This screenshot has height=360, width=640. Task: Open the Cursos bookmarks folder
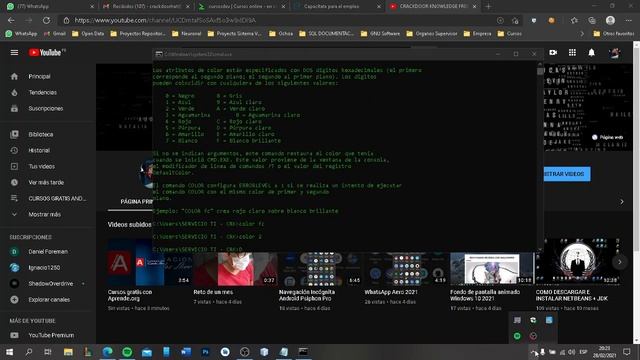point(509,33)
